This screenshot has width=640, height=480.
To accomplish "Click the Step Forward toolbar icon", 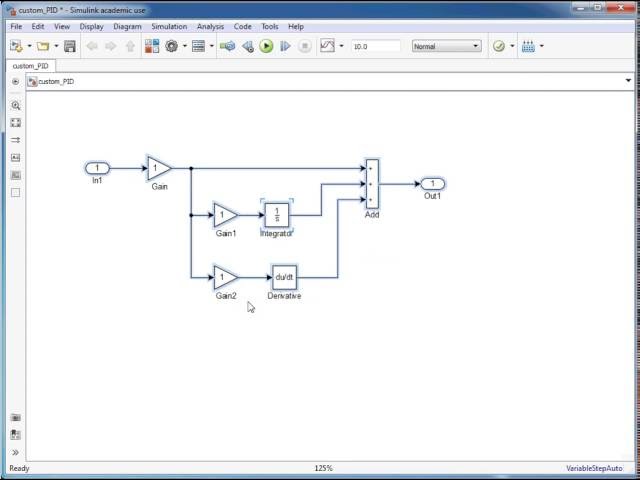I will coord(285,46).
